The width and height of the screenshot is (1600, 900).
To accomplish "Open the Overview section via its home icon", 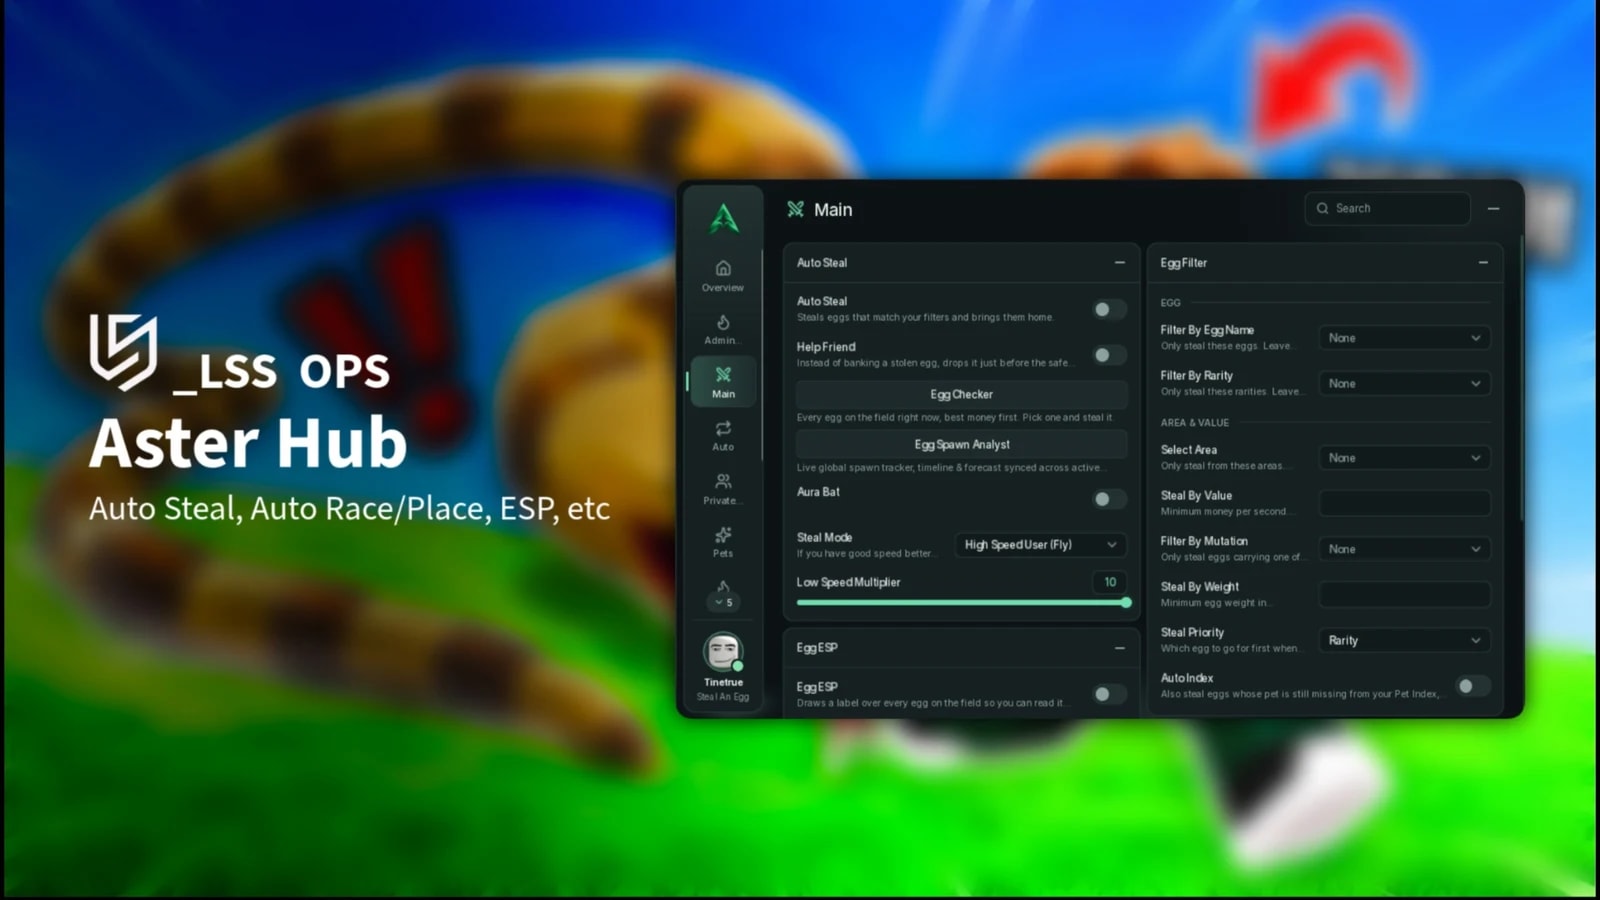I will [x=723, y=268].
